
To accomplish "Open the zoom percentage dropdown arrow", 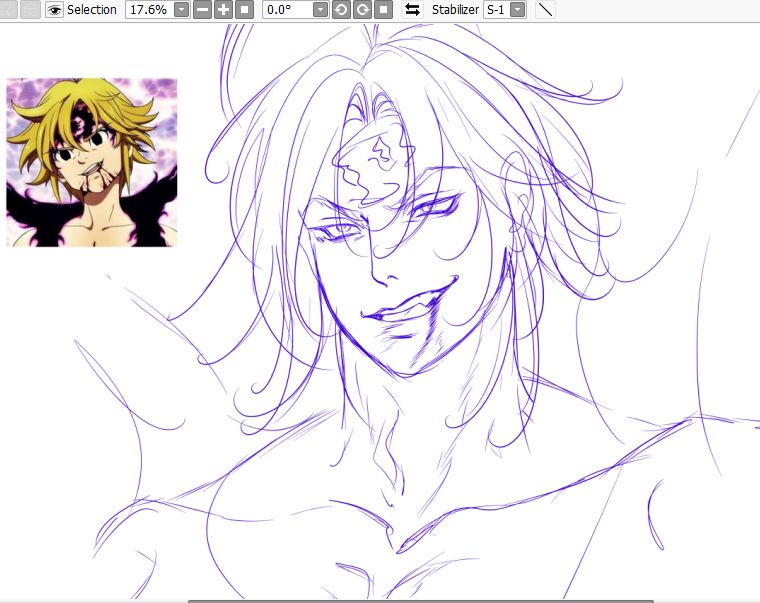I will pos(182,10).
